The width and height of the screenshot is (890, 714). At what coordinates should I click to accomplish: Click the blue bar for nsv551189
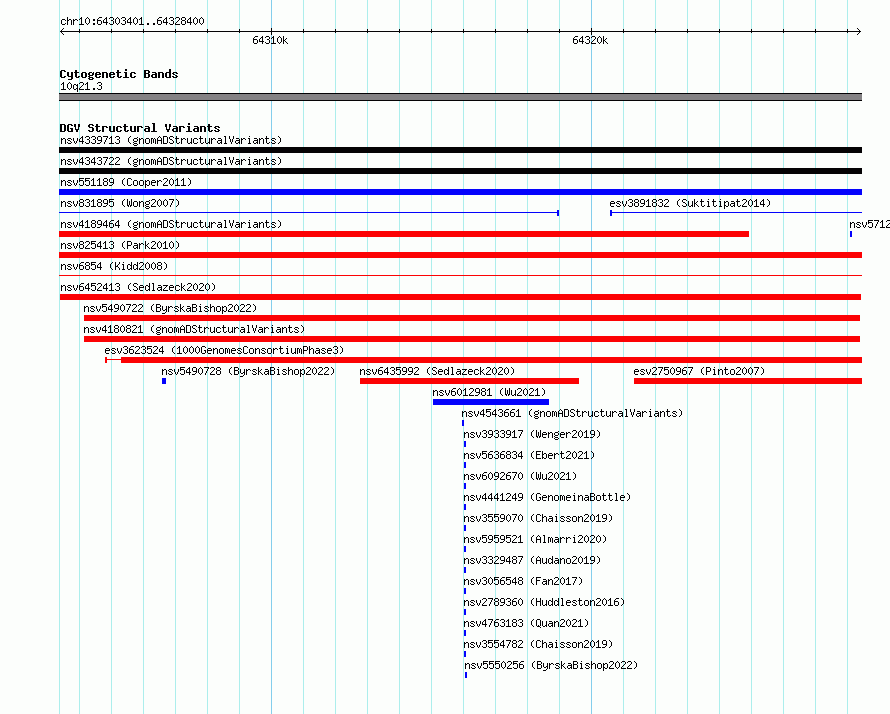(460, 192)
